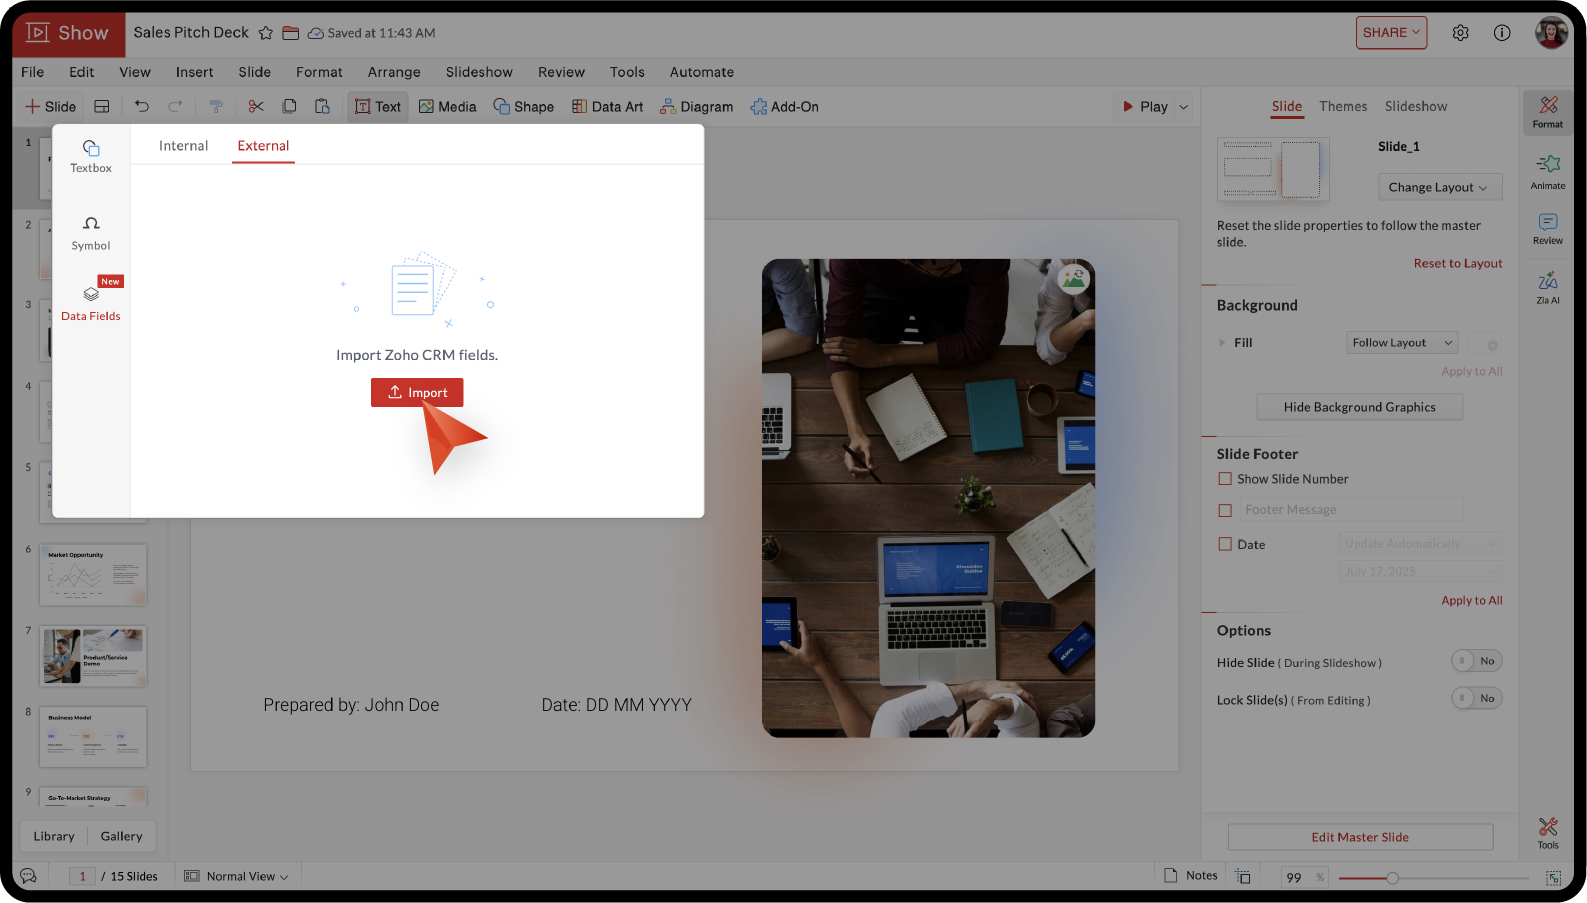Toggle the Hide Slide switch
This screenshot has height=903, width=1587.
[1477, 661]
